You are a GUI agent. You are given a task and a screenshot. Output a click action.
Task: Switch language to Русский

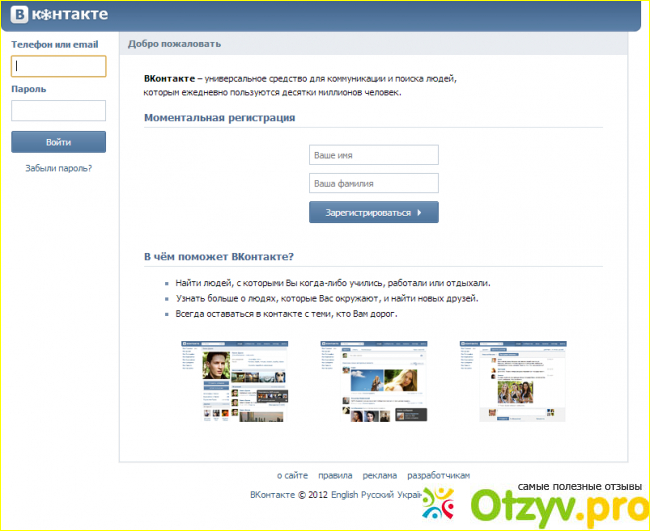coord(377,495)
